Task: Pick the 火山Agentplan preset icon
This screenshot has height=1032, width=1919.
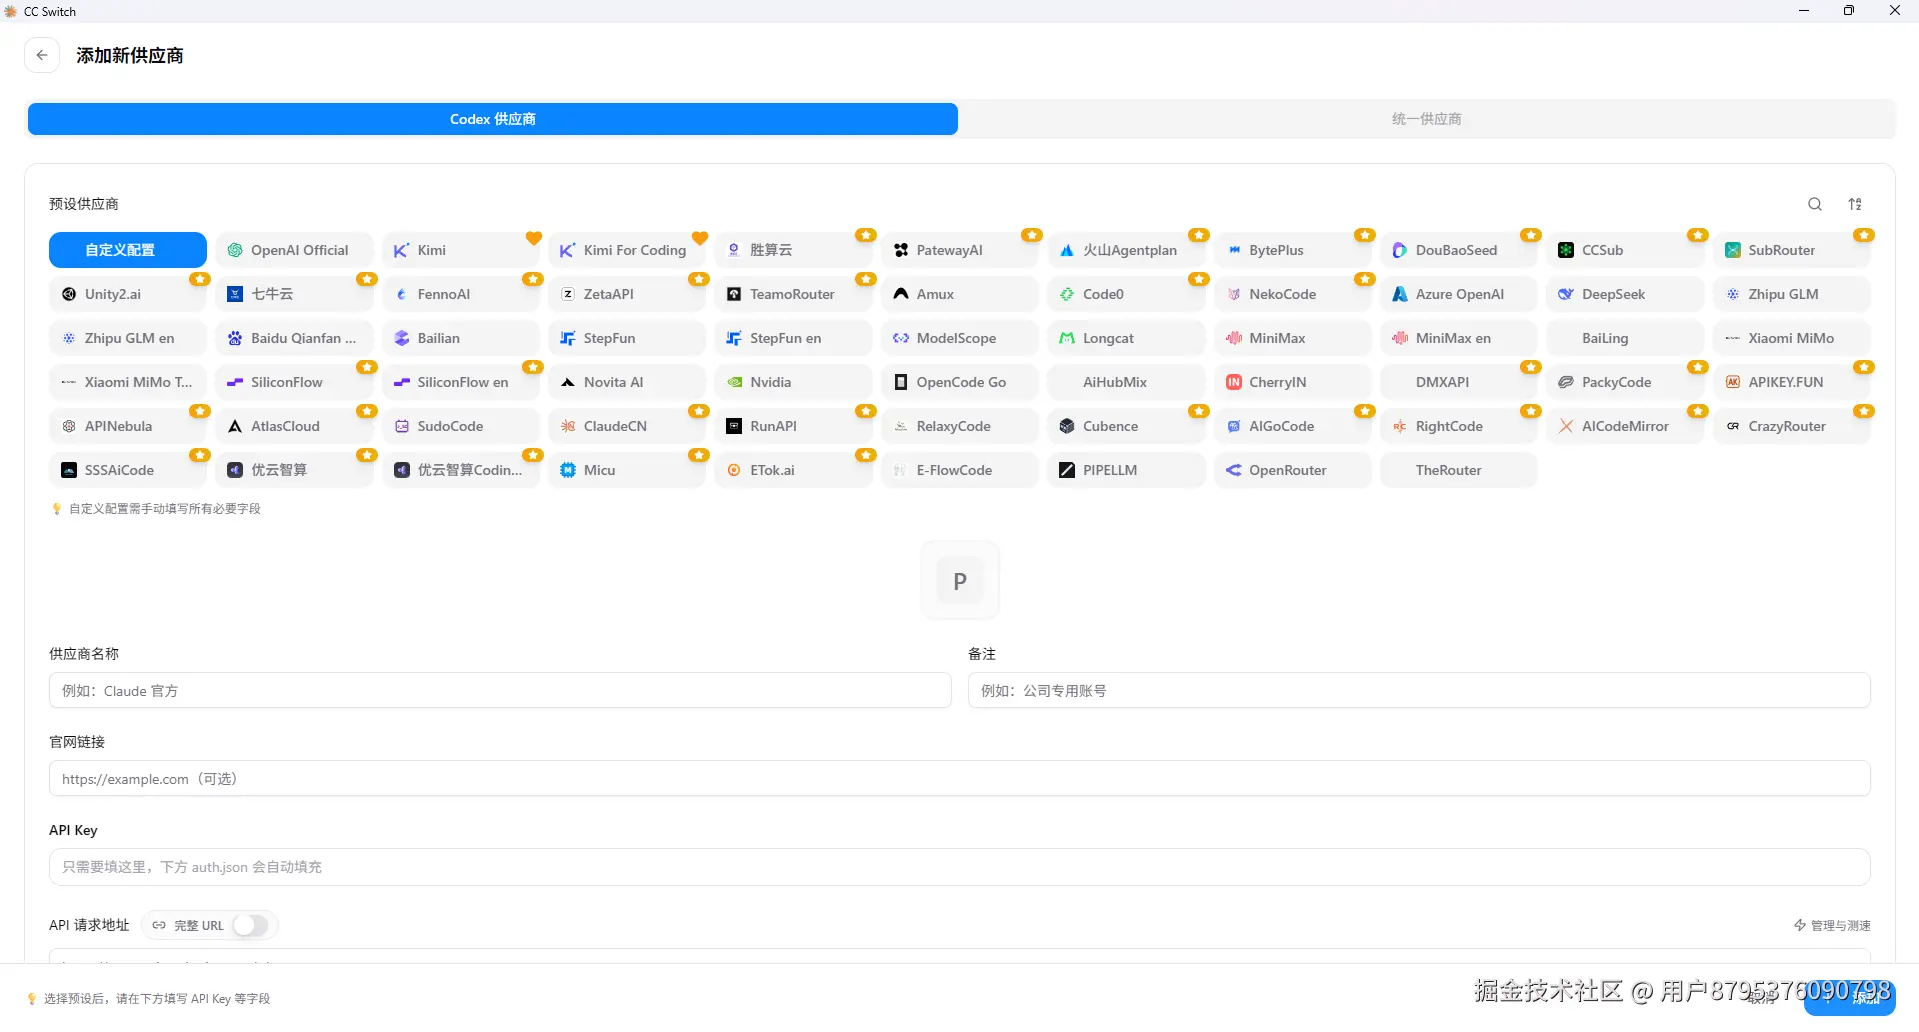Action: tap(1067, 250)
